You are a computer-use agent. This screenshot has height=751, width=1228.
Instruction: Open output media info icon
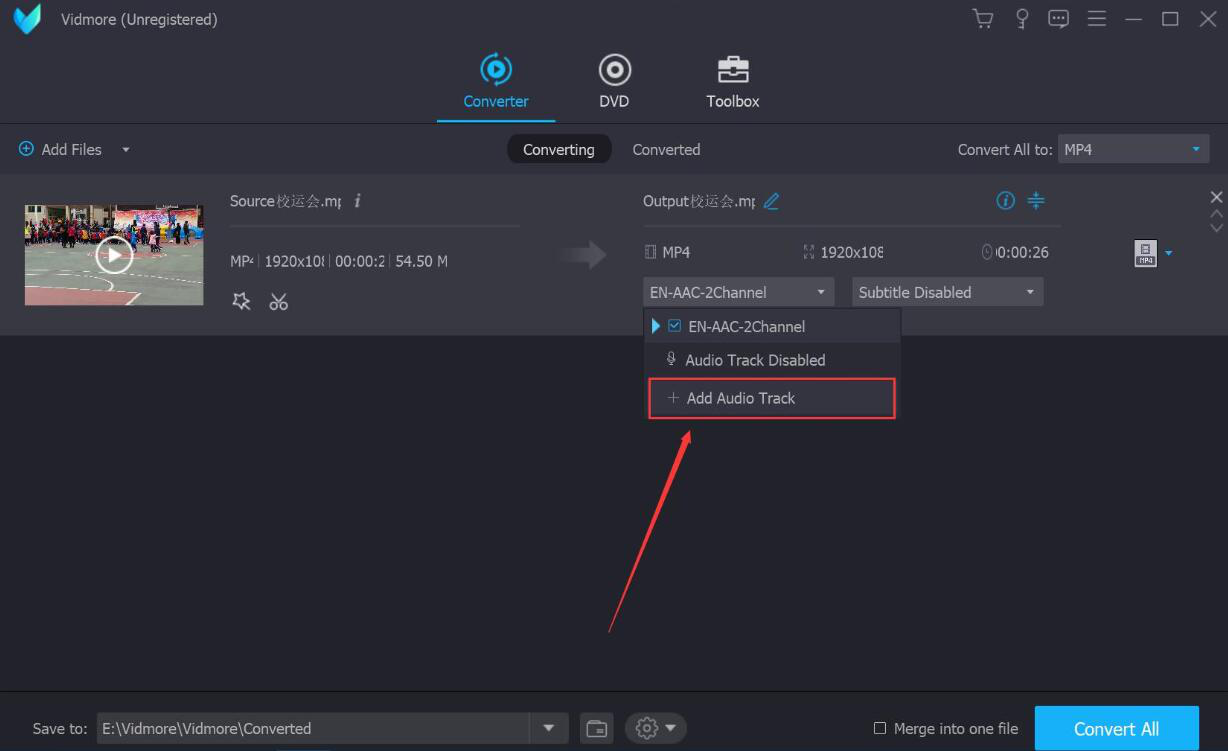click(1006, 200)
